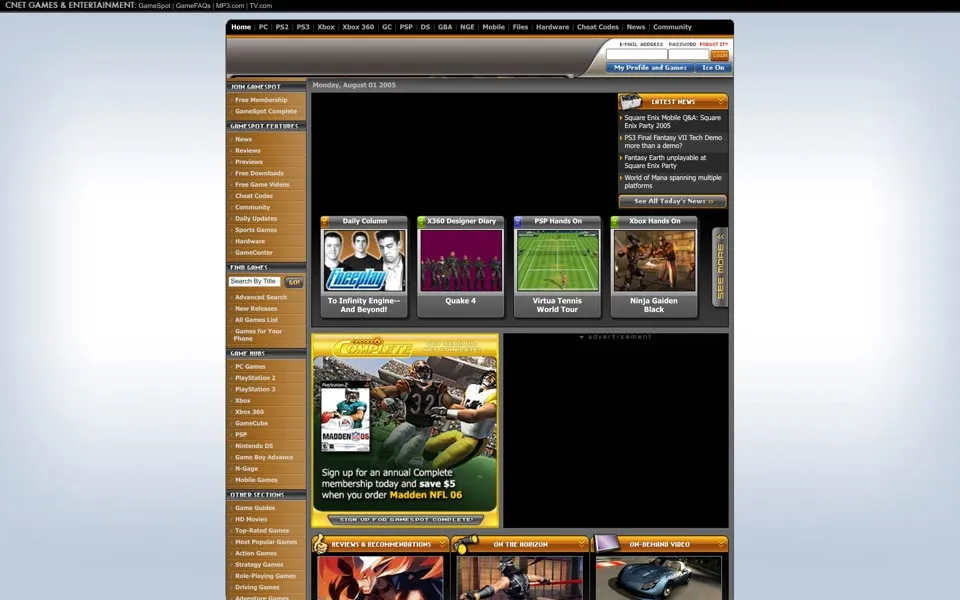
Task: Click the See All Today's News button
Action: coord(672,201)
